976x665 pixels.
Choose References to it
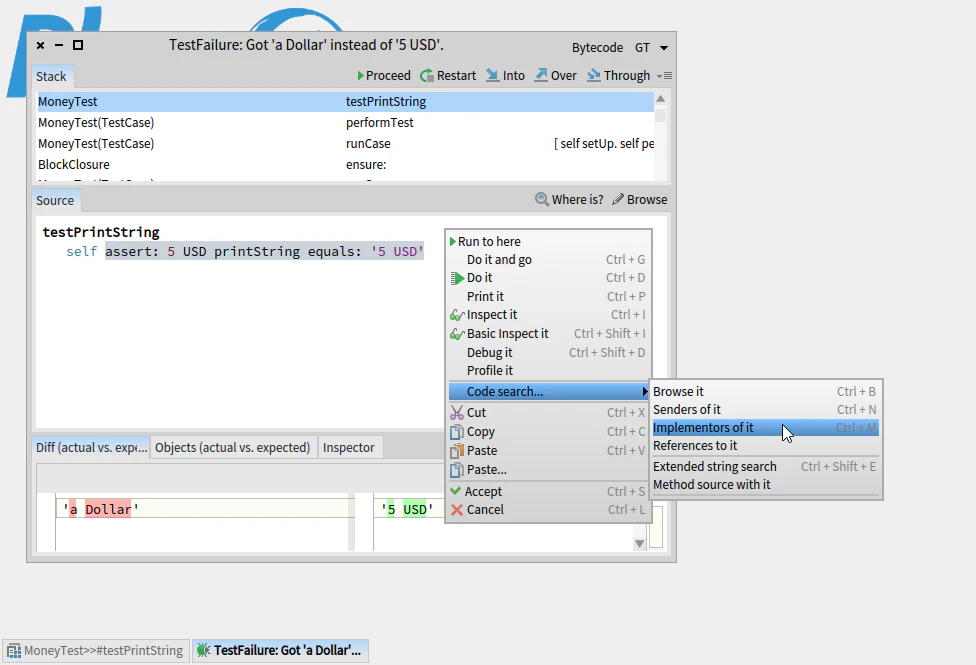[x=766, y=446]
